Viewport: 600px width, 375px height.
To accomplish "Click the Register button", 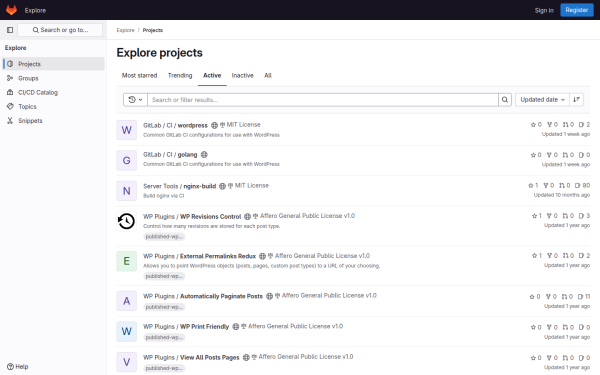I will (x=577, y=10).
